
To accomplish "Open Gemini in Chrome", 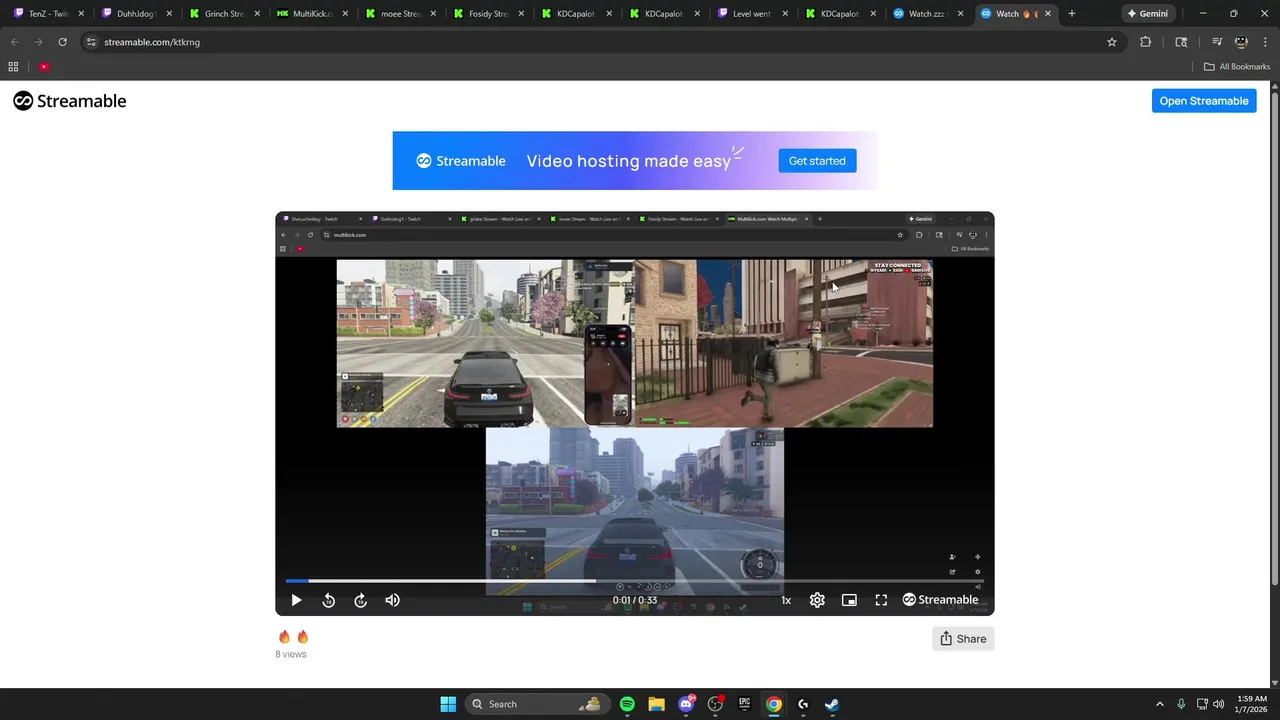I will [x=1147, y=14].
